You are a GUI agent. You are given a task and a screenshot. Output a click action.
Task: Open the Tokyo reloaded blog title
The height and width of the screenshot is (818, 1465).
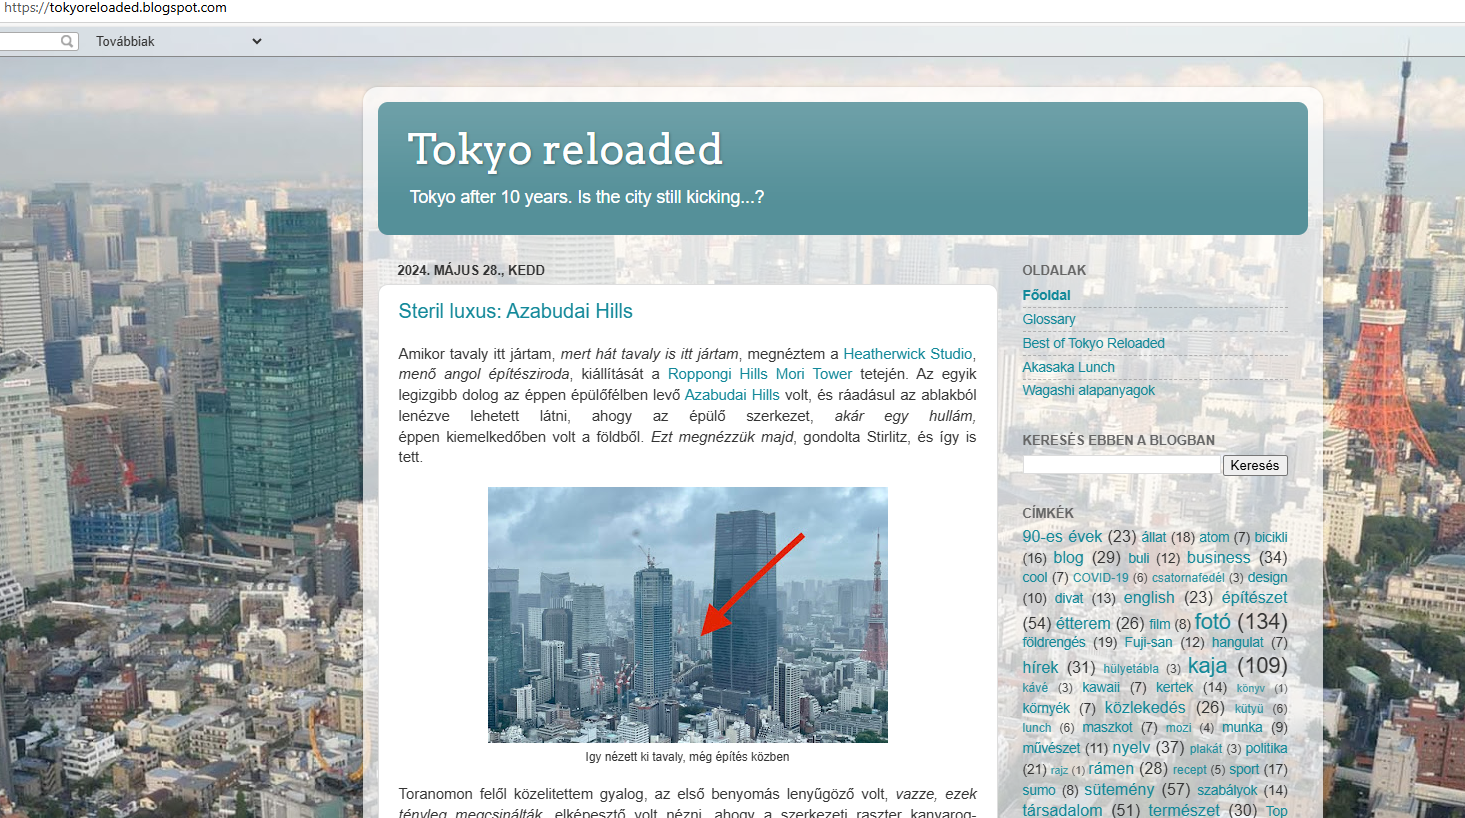pyautogui.click(x=565, y=150)
